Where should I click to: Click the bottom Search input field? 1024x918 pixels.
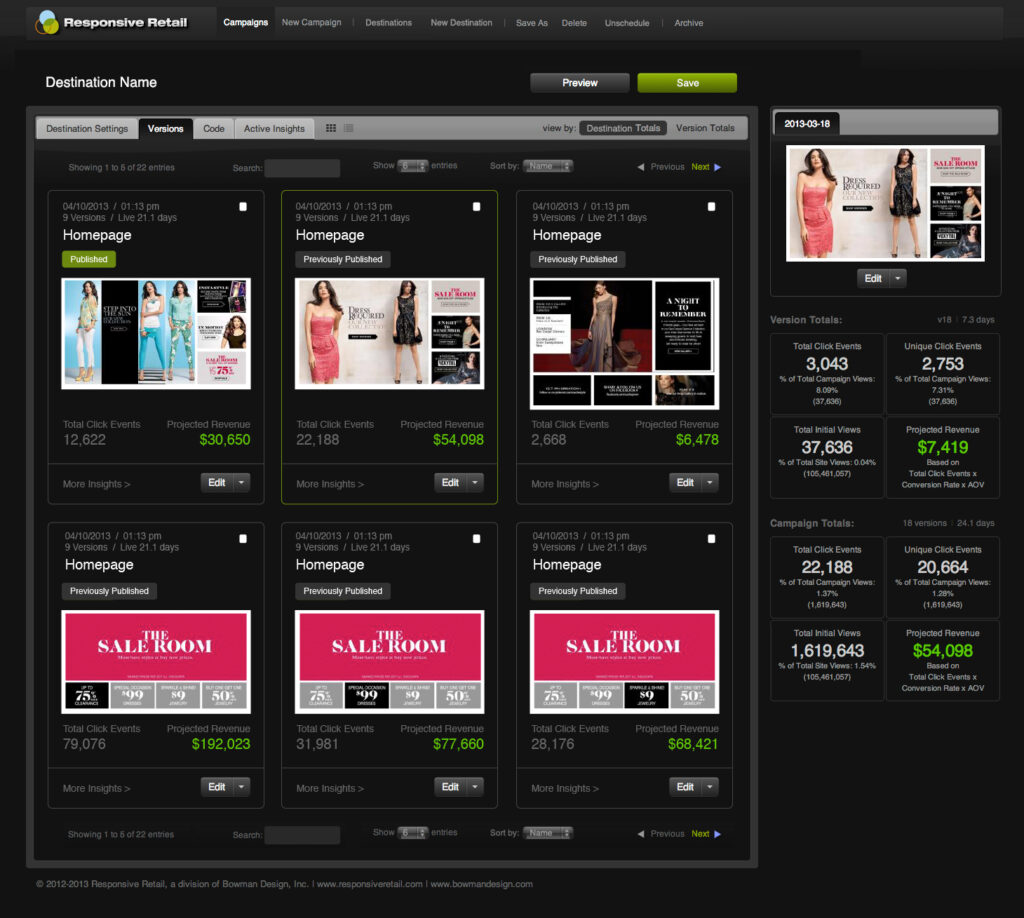(302, 834)
